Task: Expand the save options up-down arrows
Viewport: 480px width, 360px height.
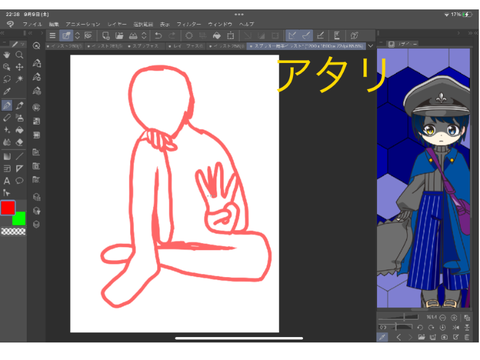Action: [x=144, y=35]
